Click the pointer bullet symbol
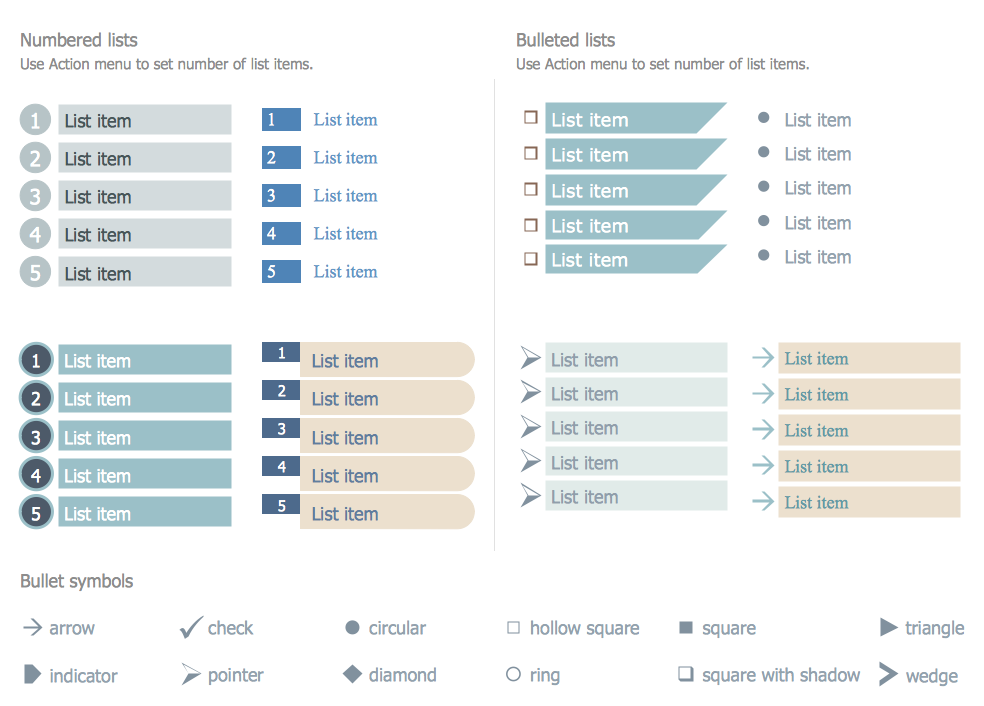Screen dimensions: 984x706 click(191, 675)
